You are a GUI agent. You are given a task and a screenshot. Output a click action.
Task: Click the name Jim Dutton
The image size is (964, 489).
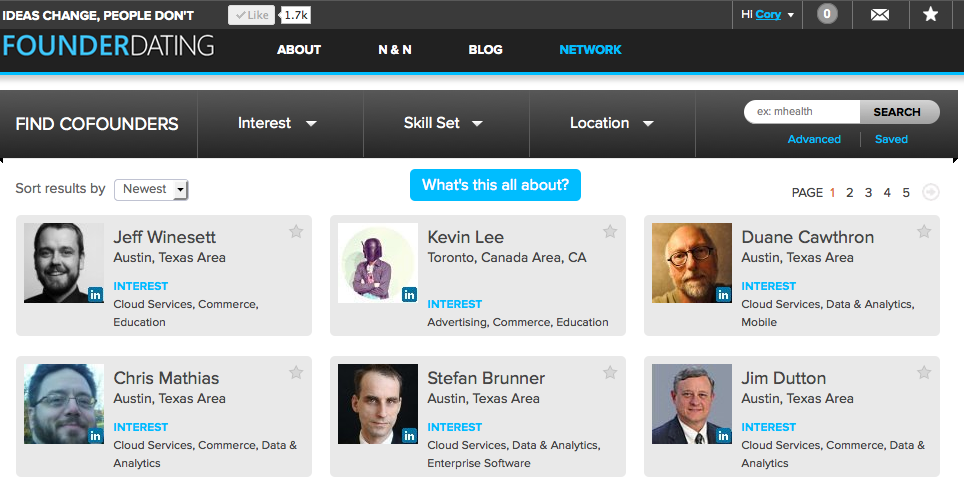tap(784, 378)
